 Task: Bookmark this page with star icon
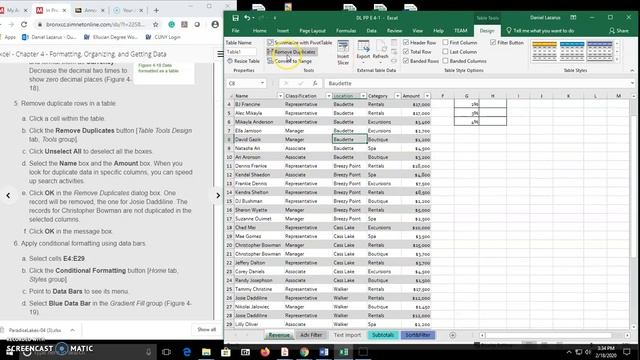[x=156, y=24]
